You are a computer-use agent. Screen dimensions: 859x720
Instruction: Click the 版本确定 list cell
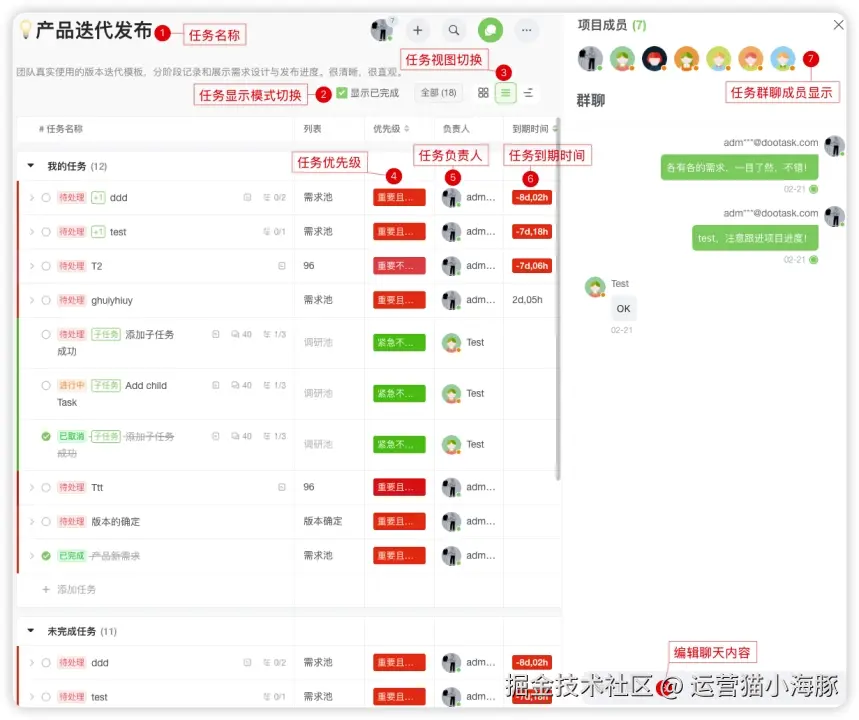click(323, 521)
